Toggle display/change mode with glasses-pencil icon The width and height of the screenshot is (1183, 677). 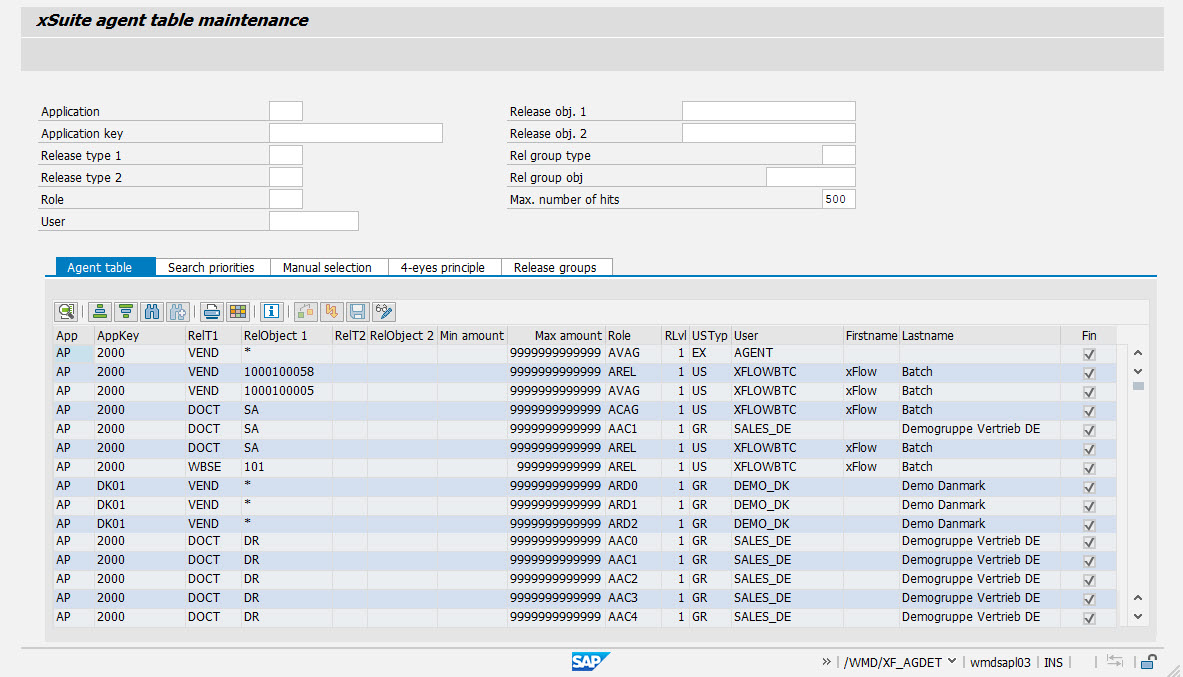coord(383,311)
